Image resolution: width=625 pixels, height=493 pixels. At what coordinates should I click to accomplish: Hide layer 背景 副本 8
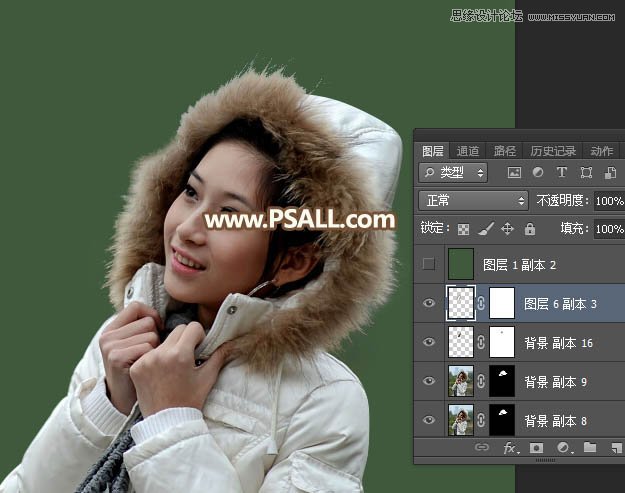429,420
